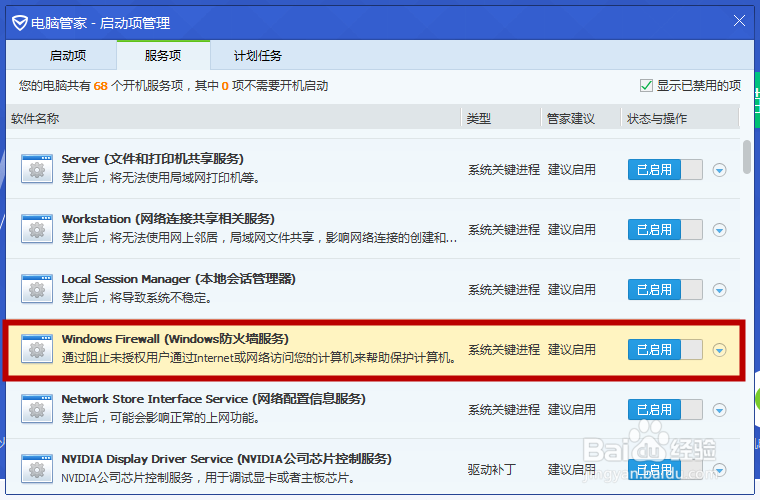Click description 禁止后，将无法使用局域网打印机等。

[x=161, y=178]
